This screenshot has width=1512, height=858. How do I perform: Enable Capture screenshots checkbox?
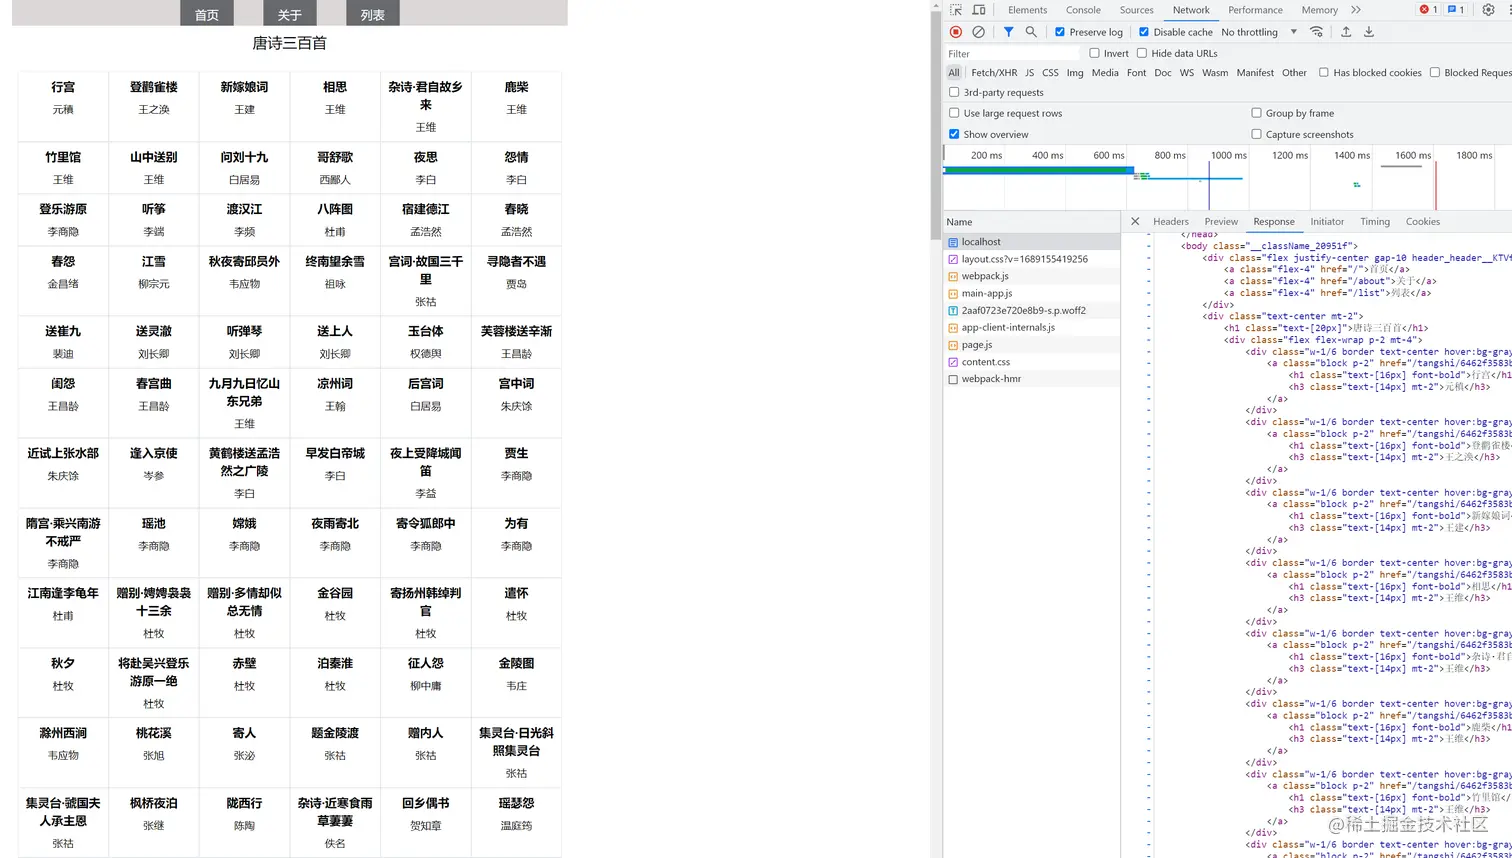click(x=1256, y=134)
